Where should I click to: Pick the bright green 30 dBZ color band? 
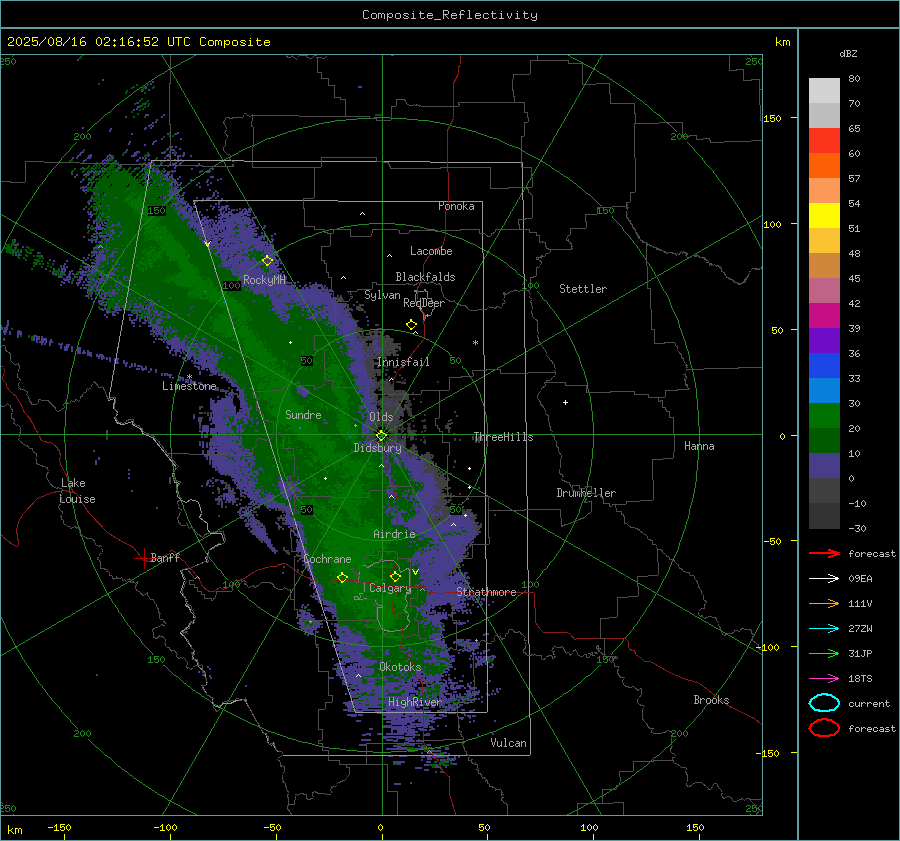824,416
